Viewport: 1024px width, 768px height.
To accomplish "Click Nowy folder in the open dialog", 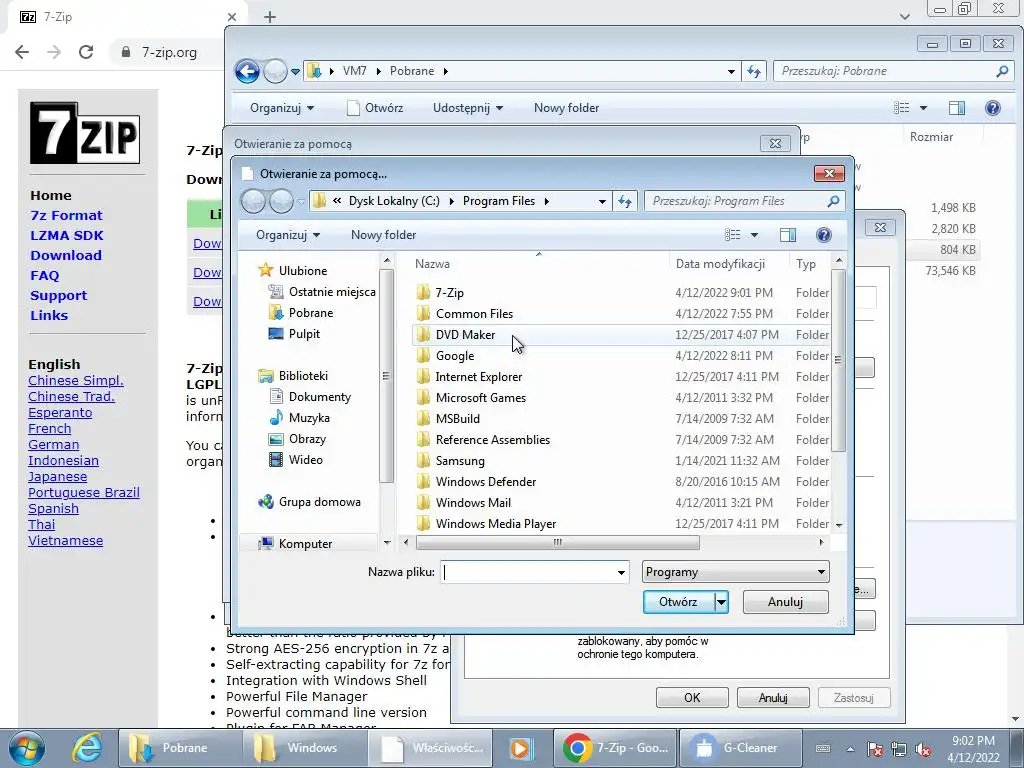I will point(383,234).
